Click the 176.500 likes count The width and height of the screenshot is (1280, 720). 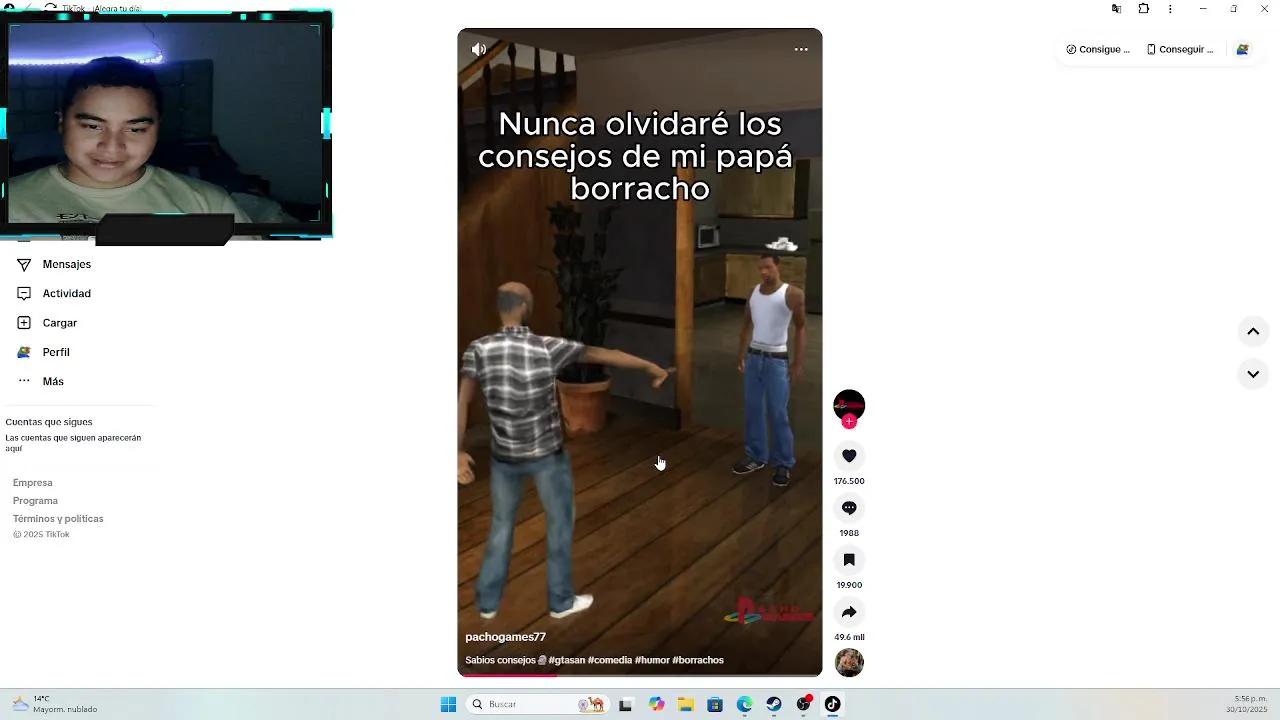pos(849,481)
